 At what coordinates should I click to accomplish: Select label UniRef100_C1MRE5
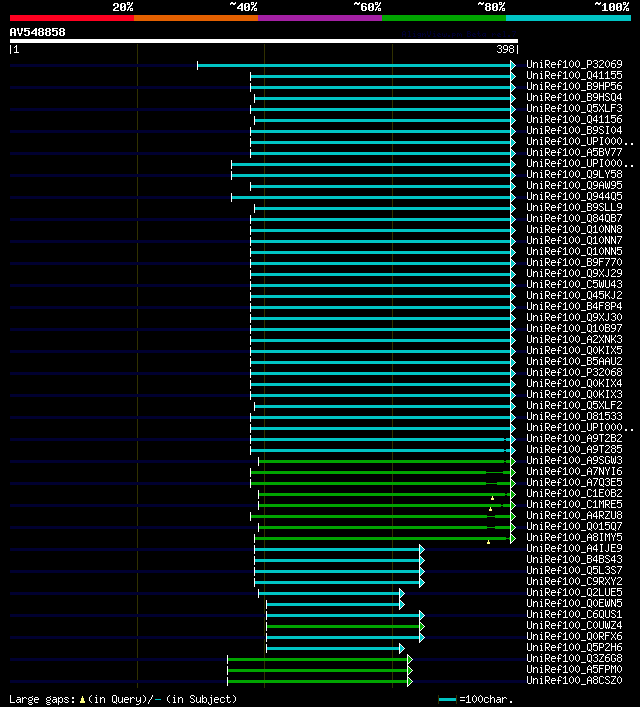click(574, 505)
